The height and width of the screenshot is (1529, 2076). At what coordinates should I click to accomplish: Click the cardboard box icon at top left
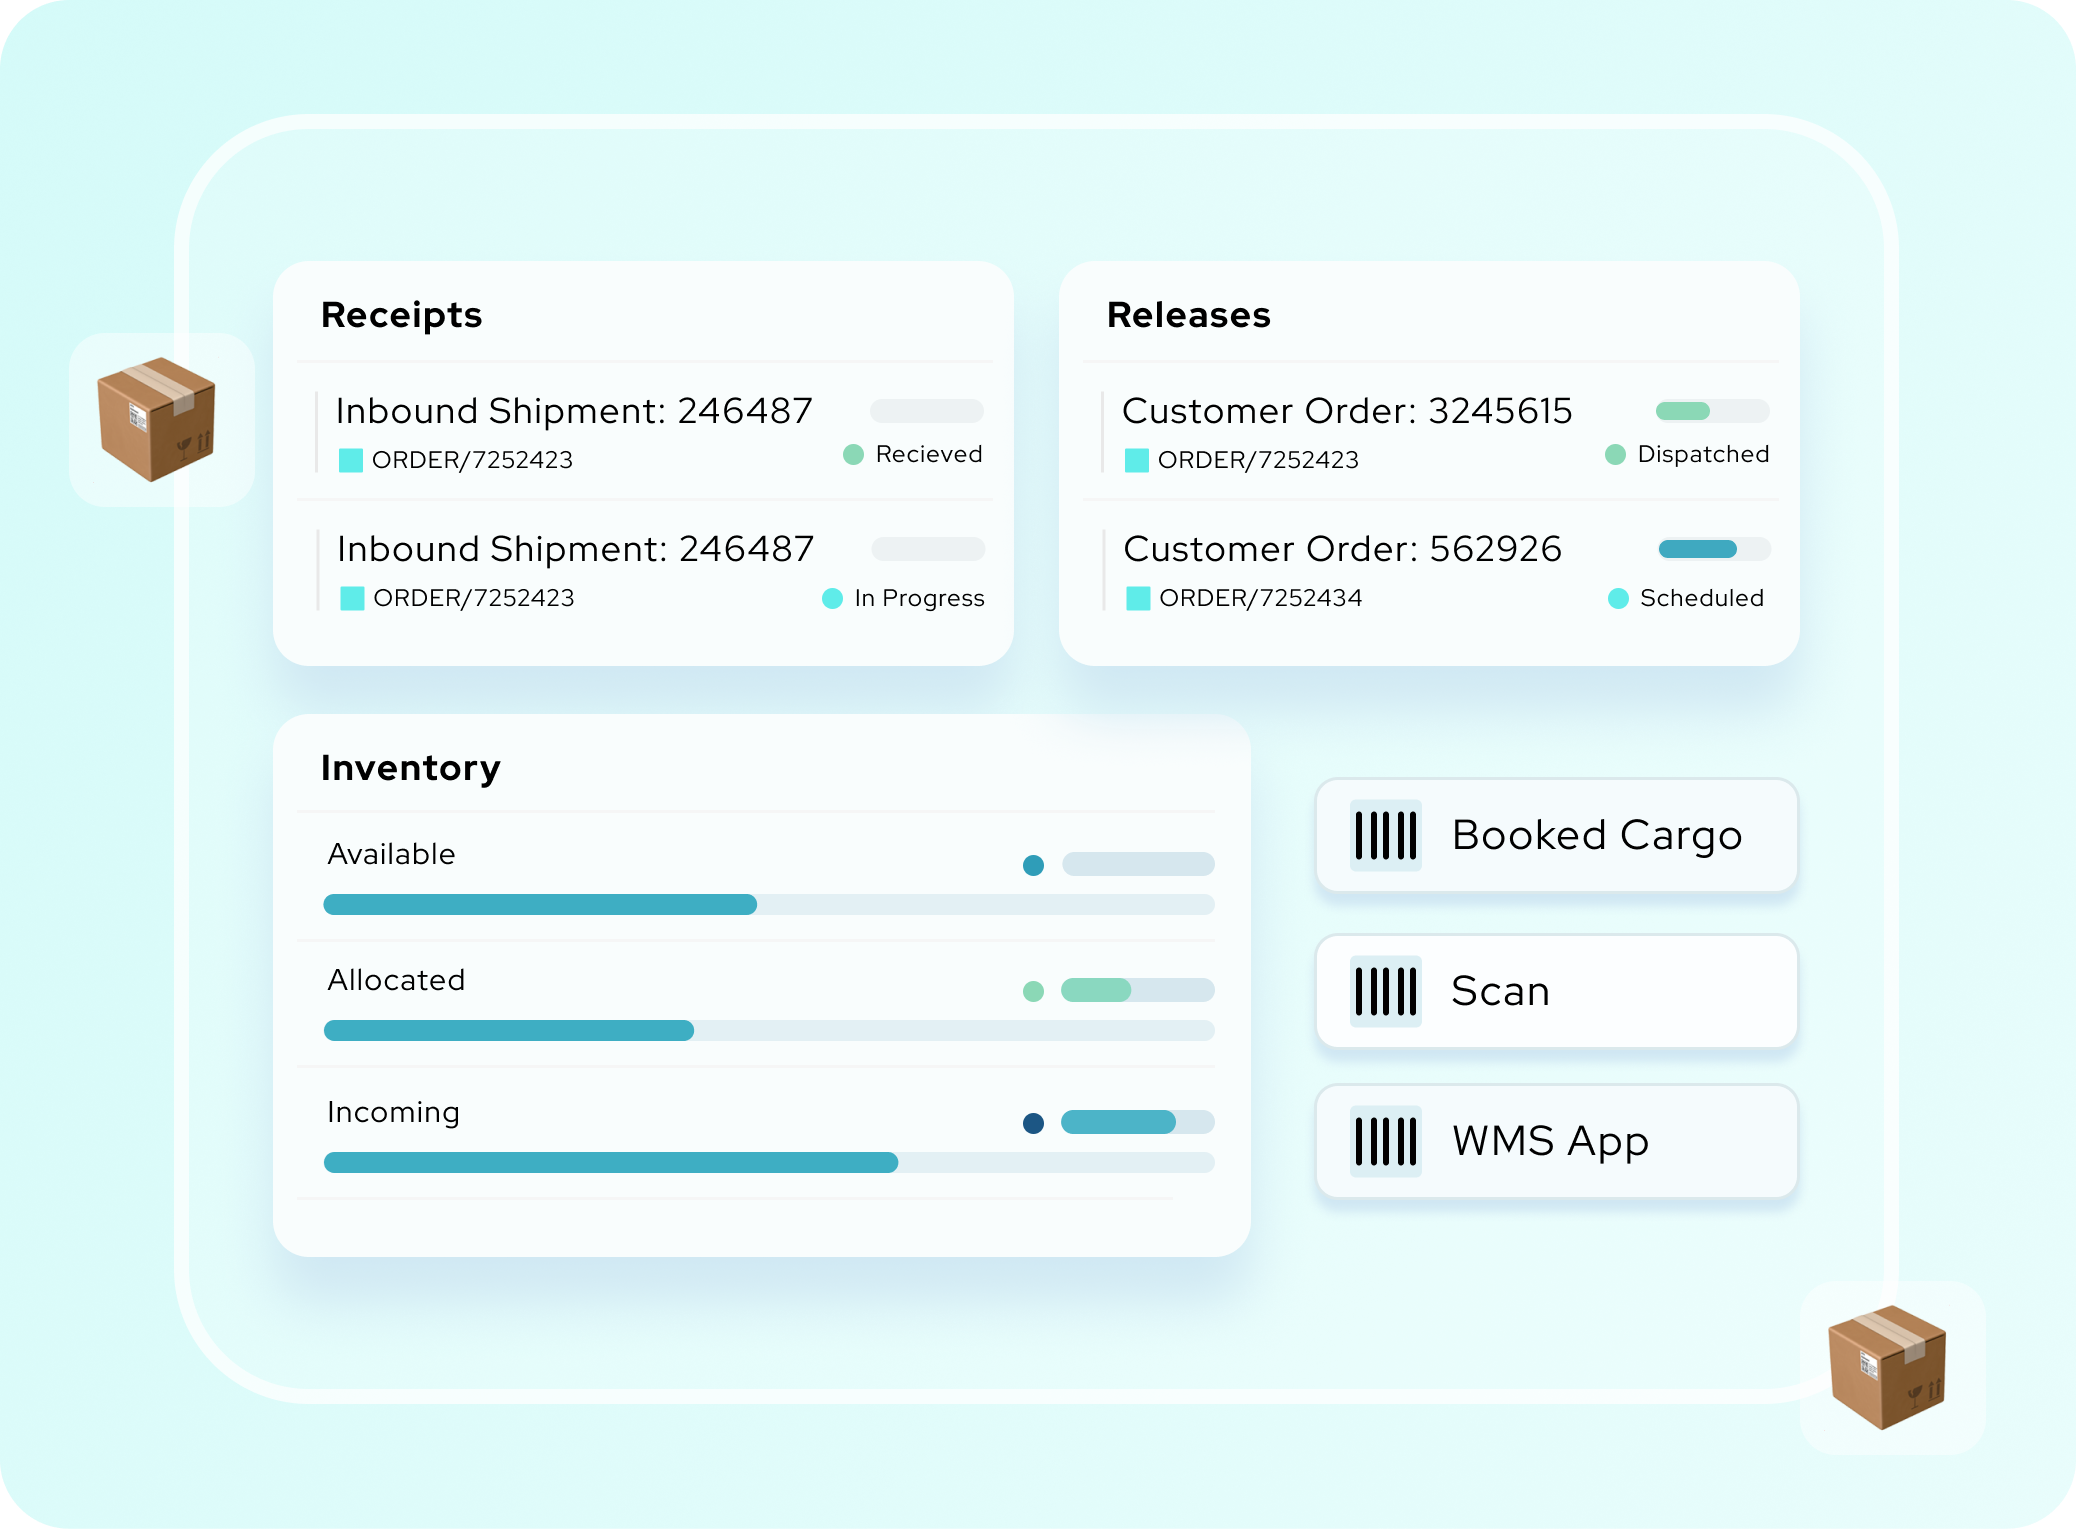point(158,419)
